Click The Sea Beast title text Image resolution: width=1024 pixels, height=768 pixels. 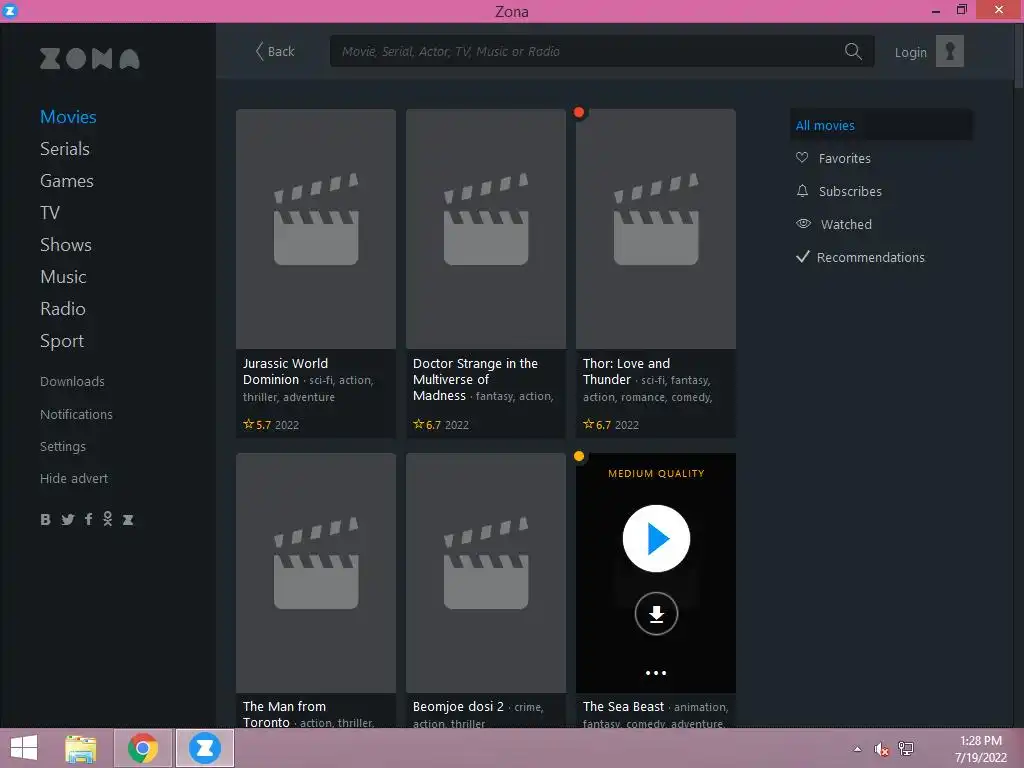point(623,707)
